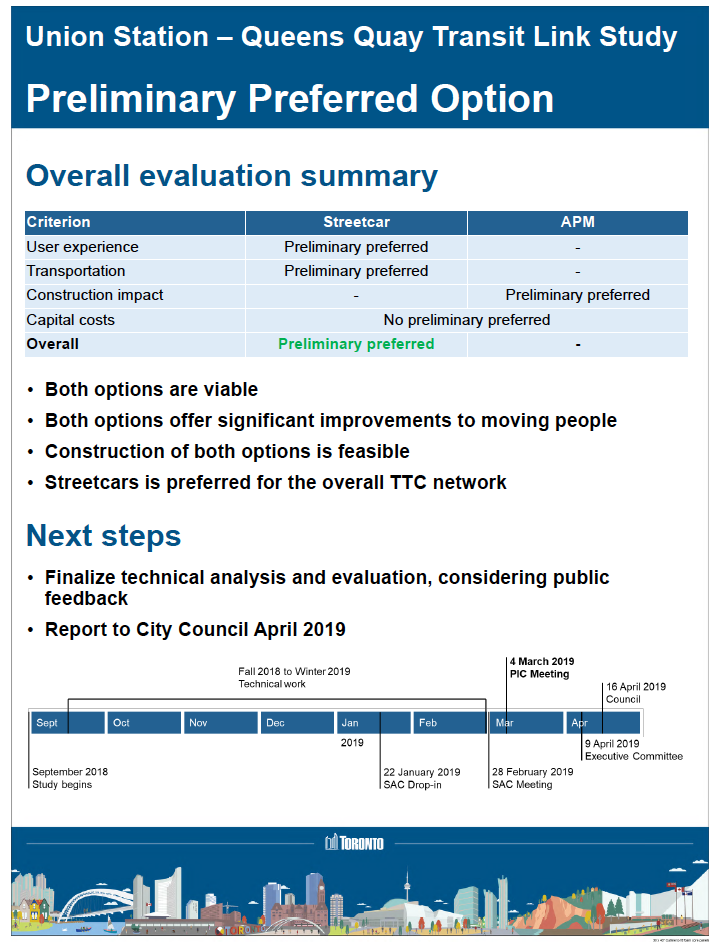This screenshot has height=948, width=714.
Task: Click 'Fall 2018 to Winter 2019 Technical work' label
Action: [294, 677]
